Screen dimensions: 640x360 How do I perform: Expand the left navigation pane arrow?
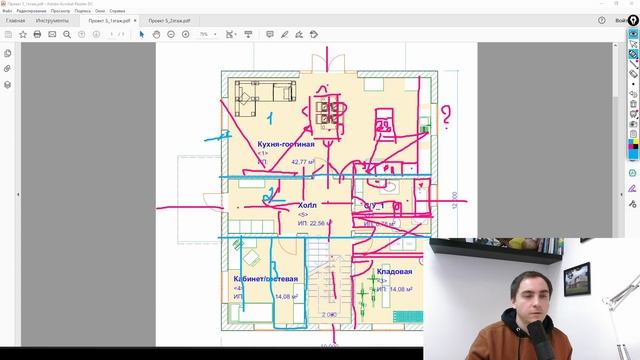[18, 195]
